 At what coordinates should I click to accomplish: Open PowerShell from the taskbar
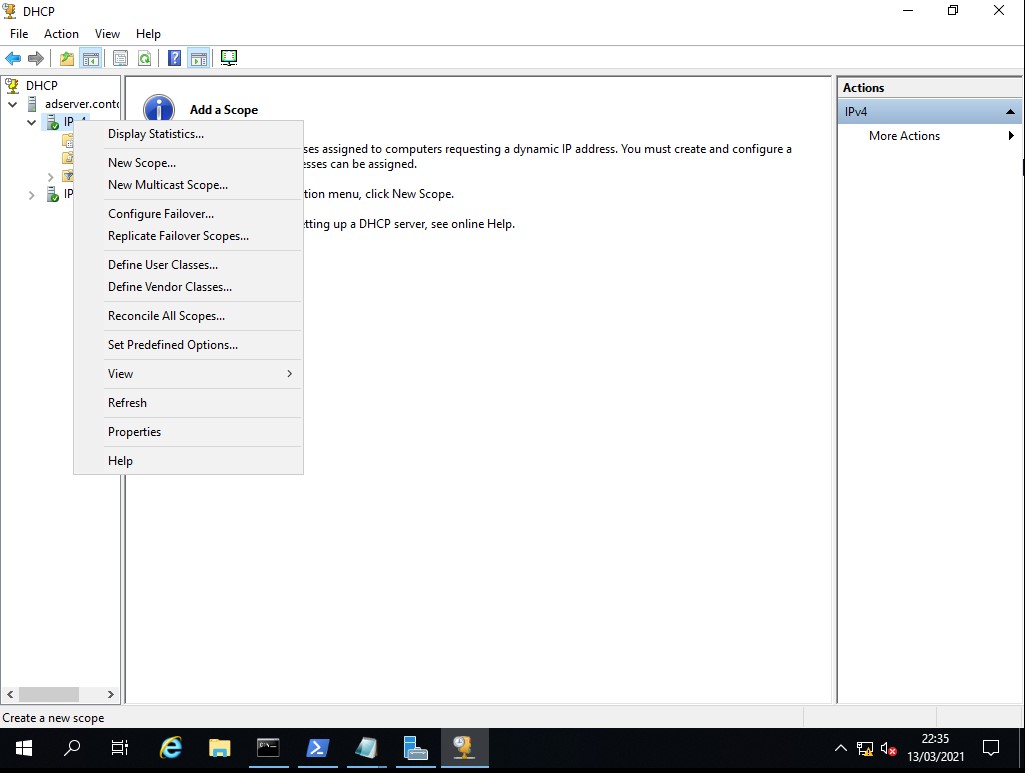pos(317,748)
